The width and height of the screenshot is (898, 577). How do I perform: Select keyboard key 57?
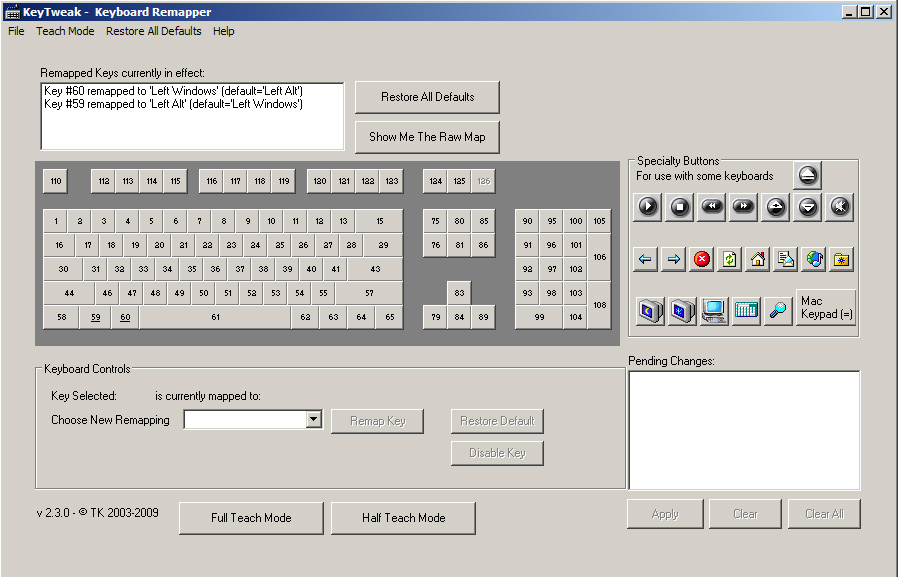(369, 293)
